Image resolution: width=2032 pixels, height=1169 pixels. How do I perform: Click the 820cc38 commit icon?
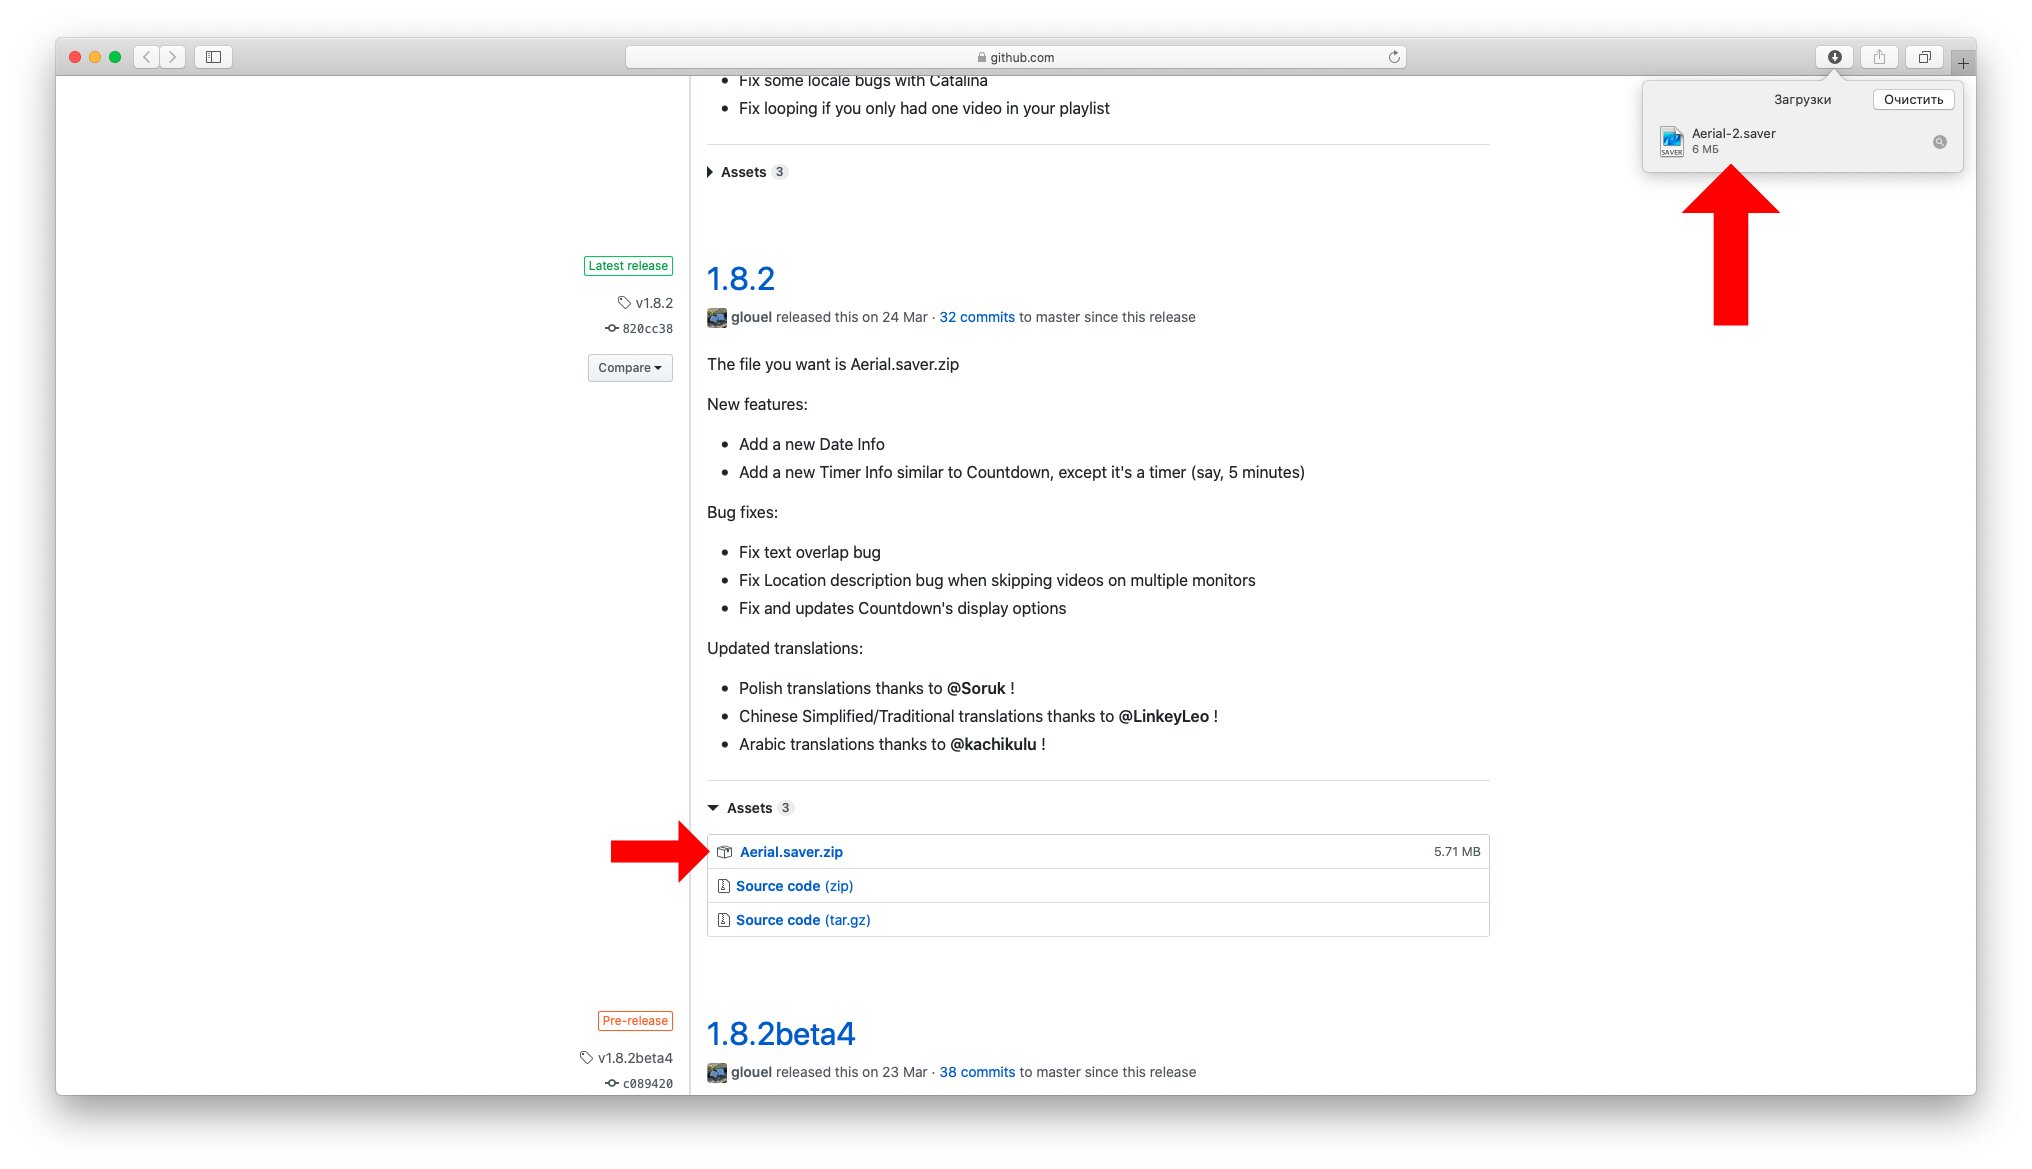pyautogui.click(x=612, y=328)
